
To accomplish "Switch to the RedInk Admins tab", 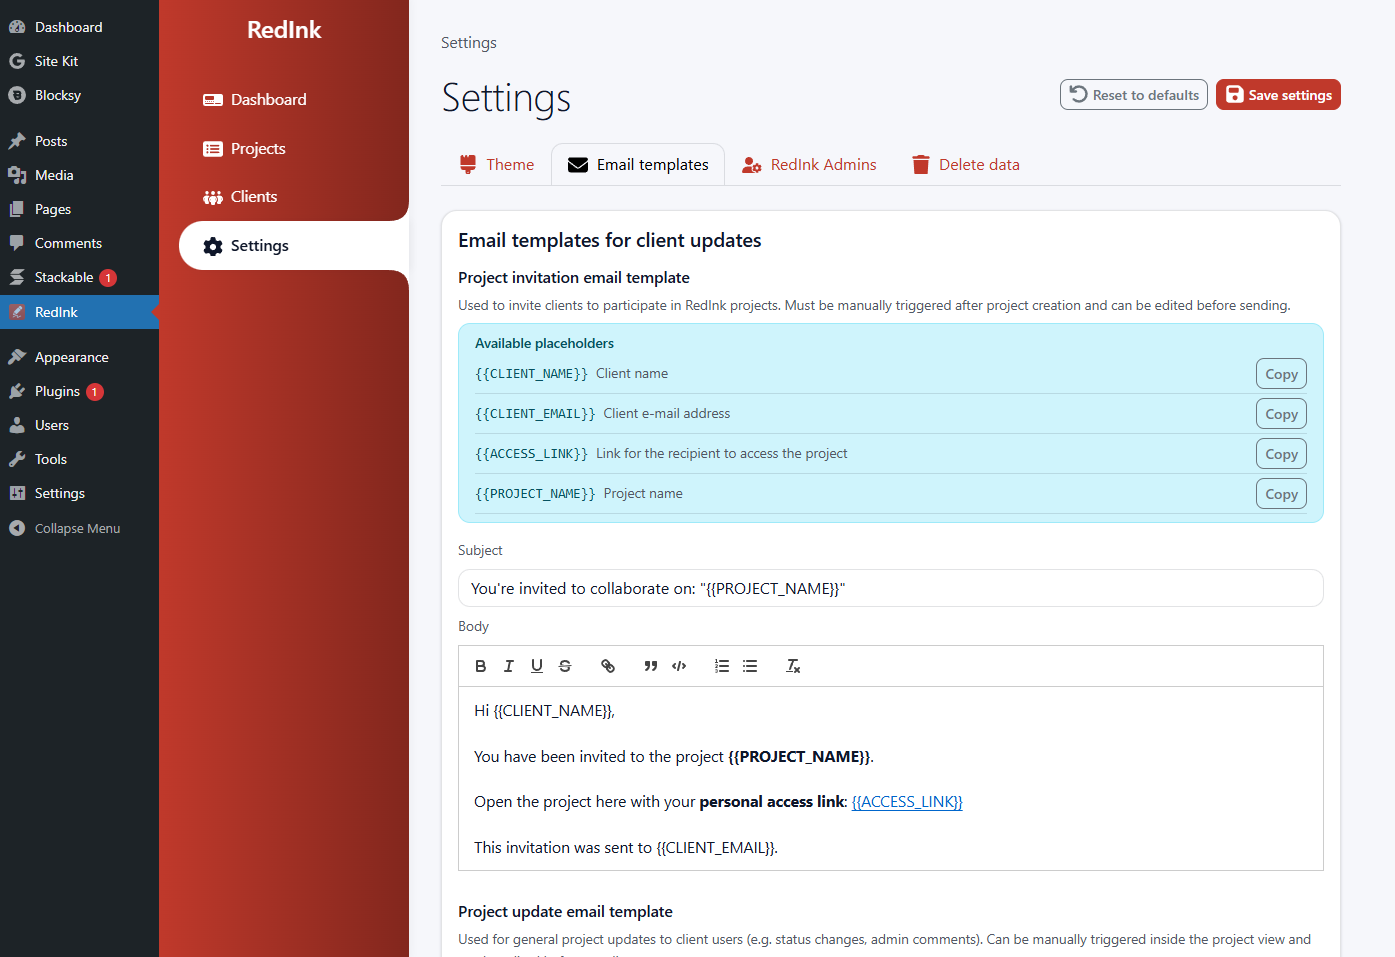I will pos(809,165).
